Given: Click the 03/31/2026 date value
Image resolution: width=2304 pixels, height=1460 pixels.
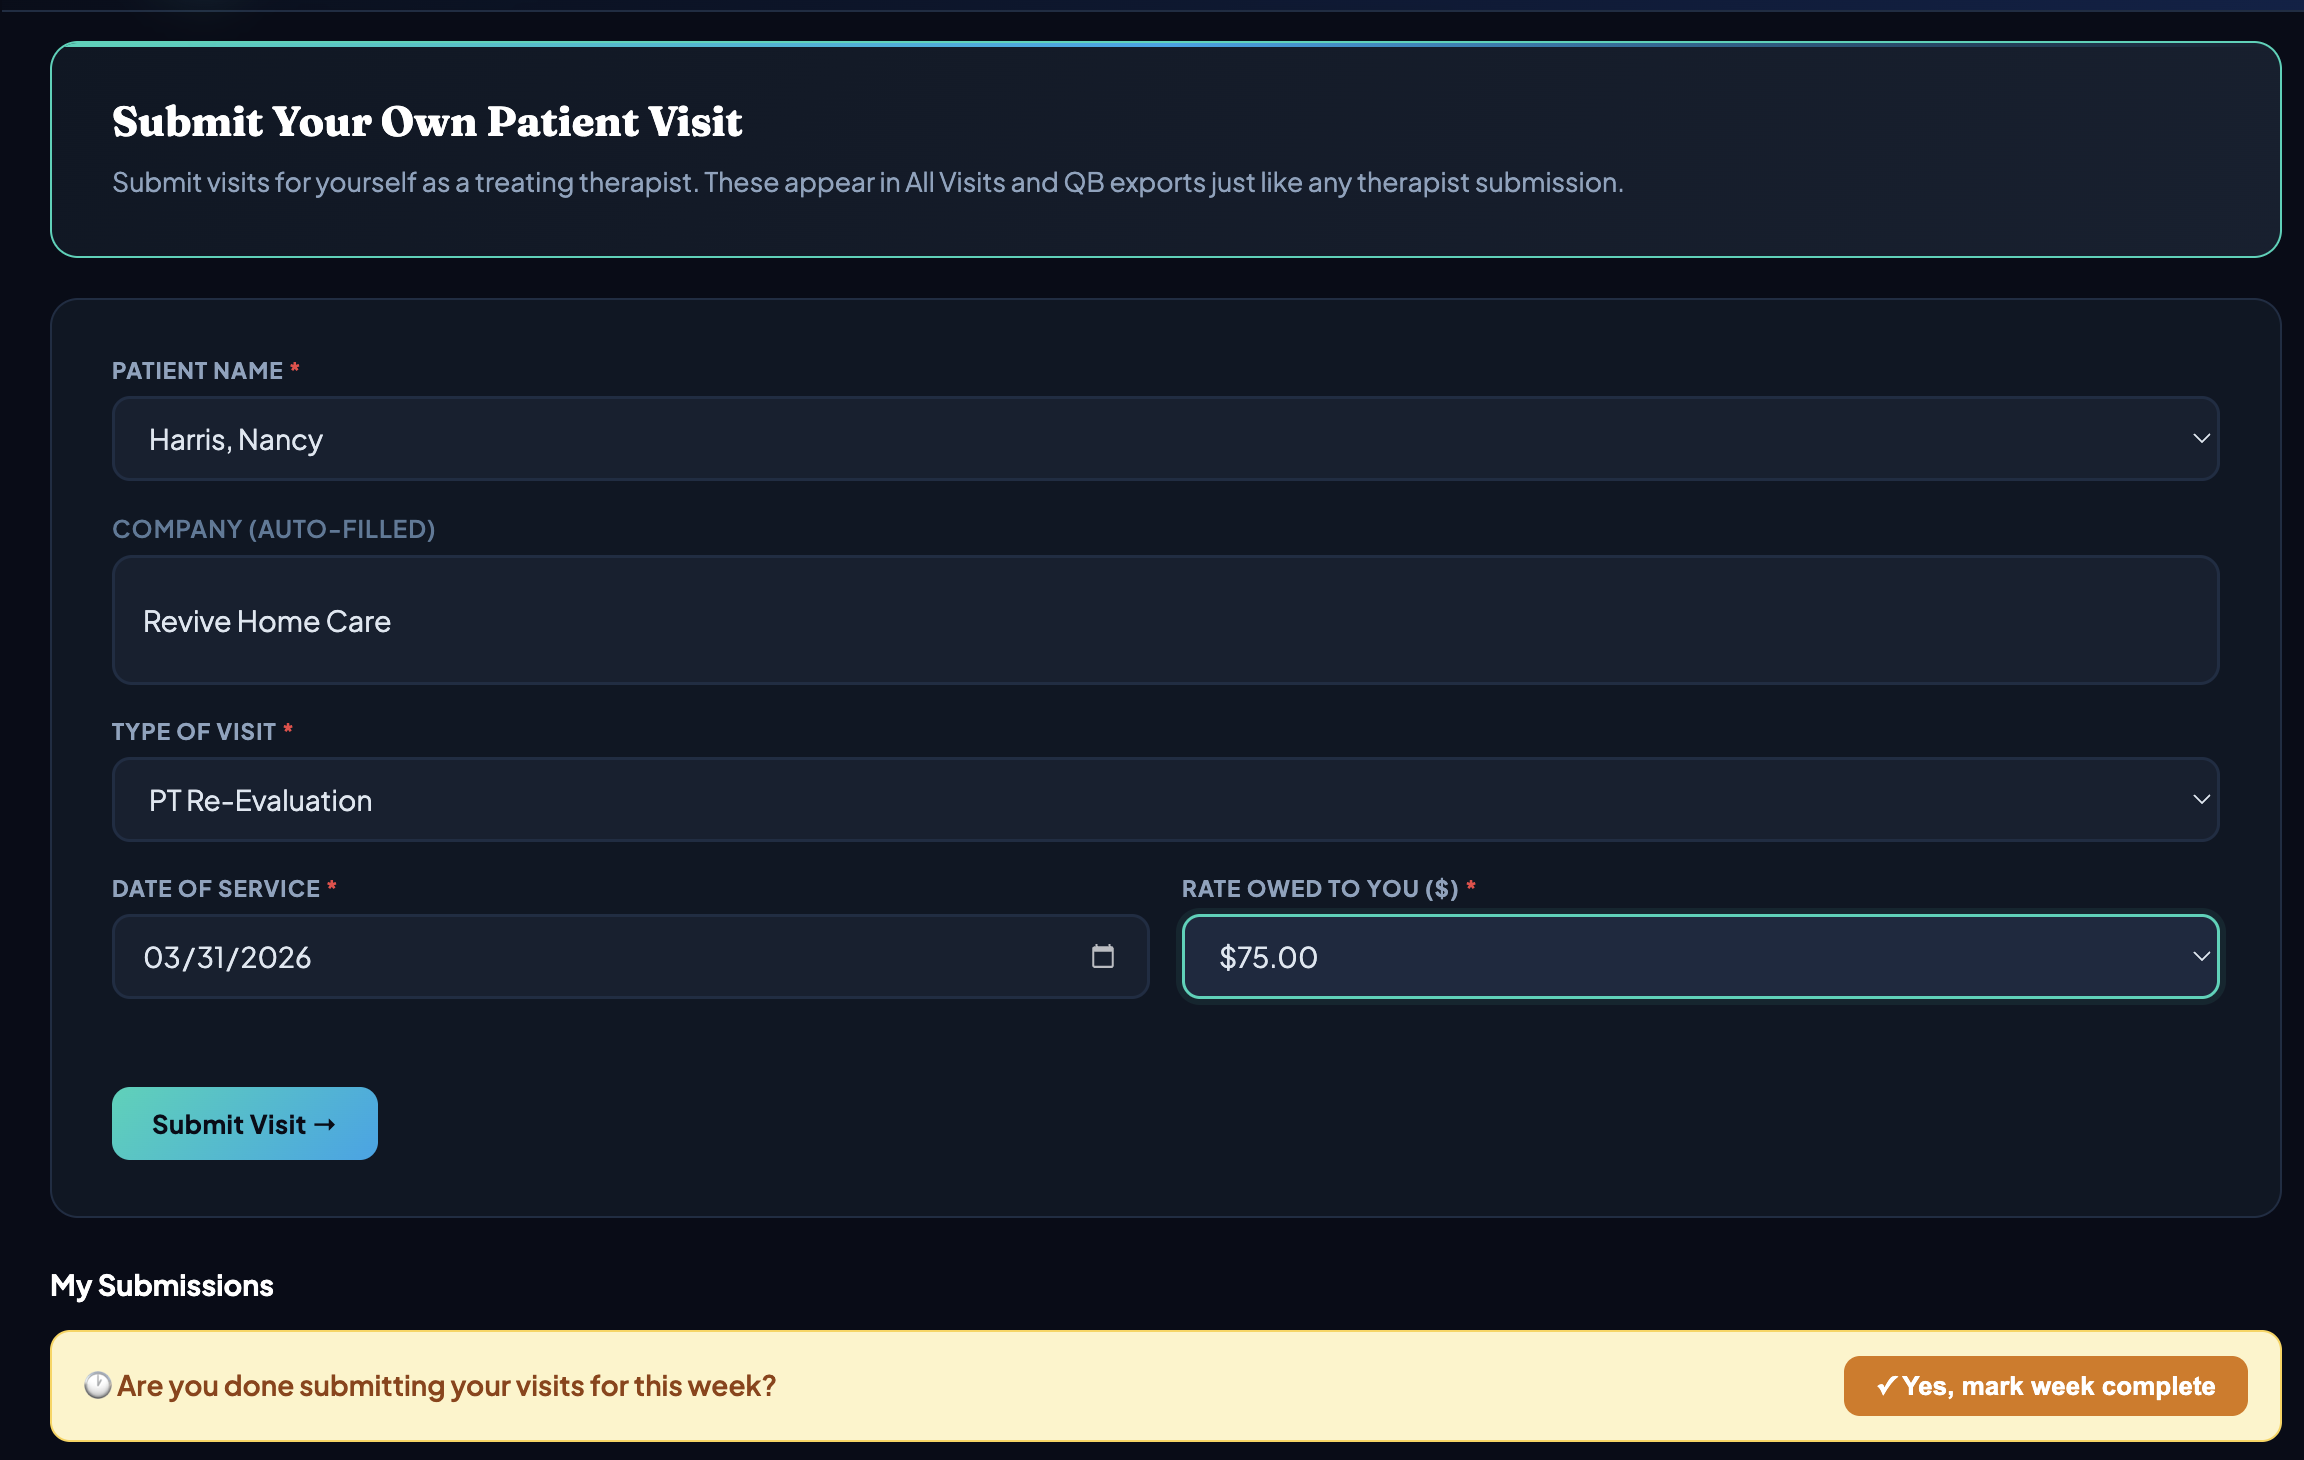Looking at the screenshot, I should pos(228,957).
